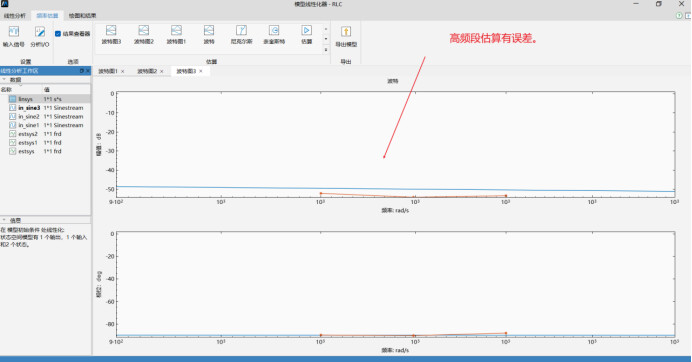Create a new 波特 Bode plot
Viewport: 692px width, 362px height.
209,34
